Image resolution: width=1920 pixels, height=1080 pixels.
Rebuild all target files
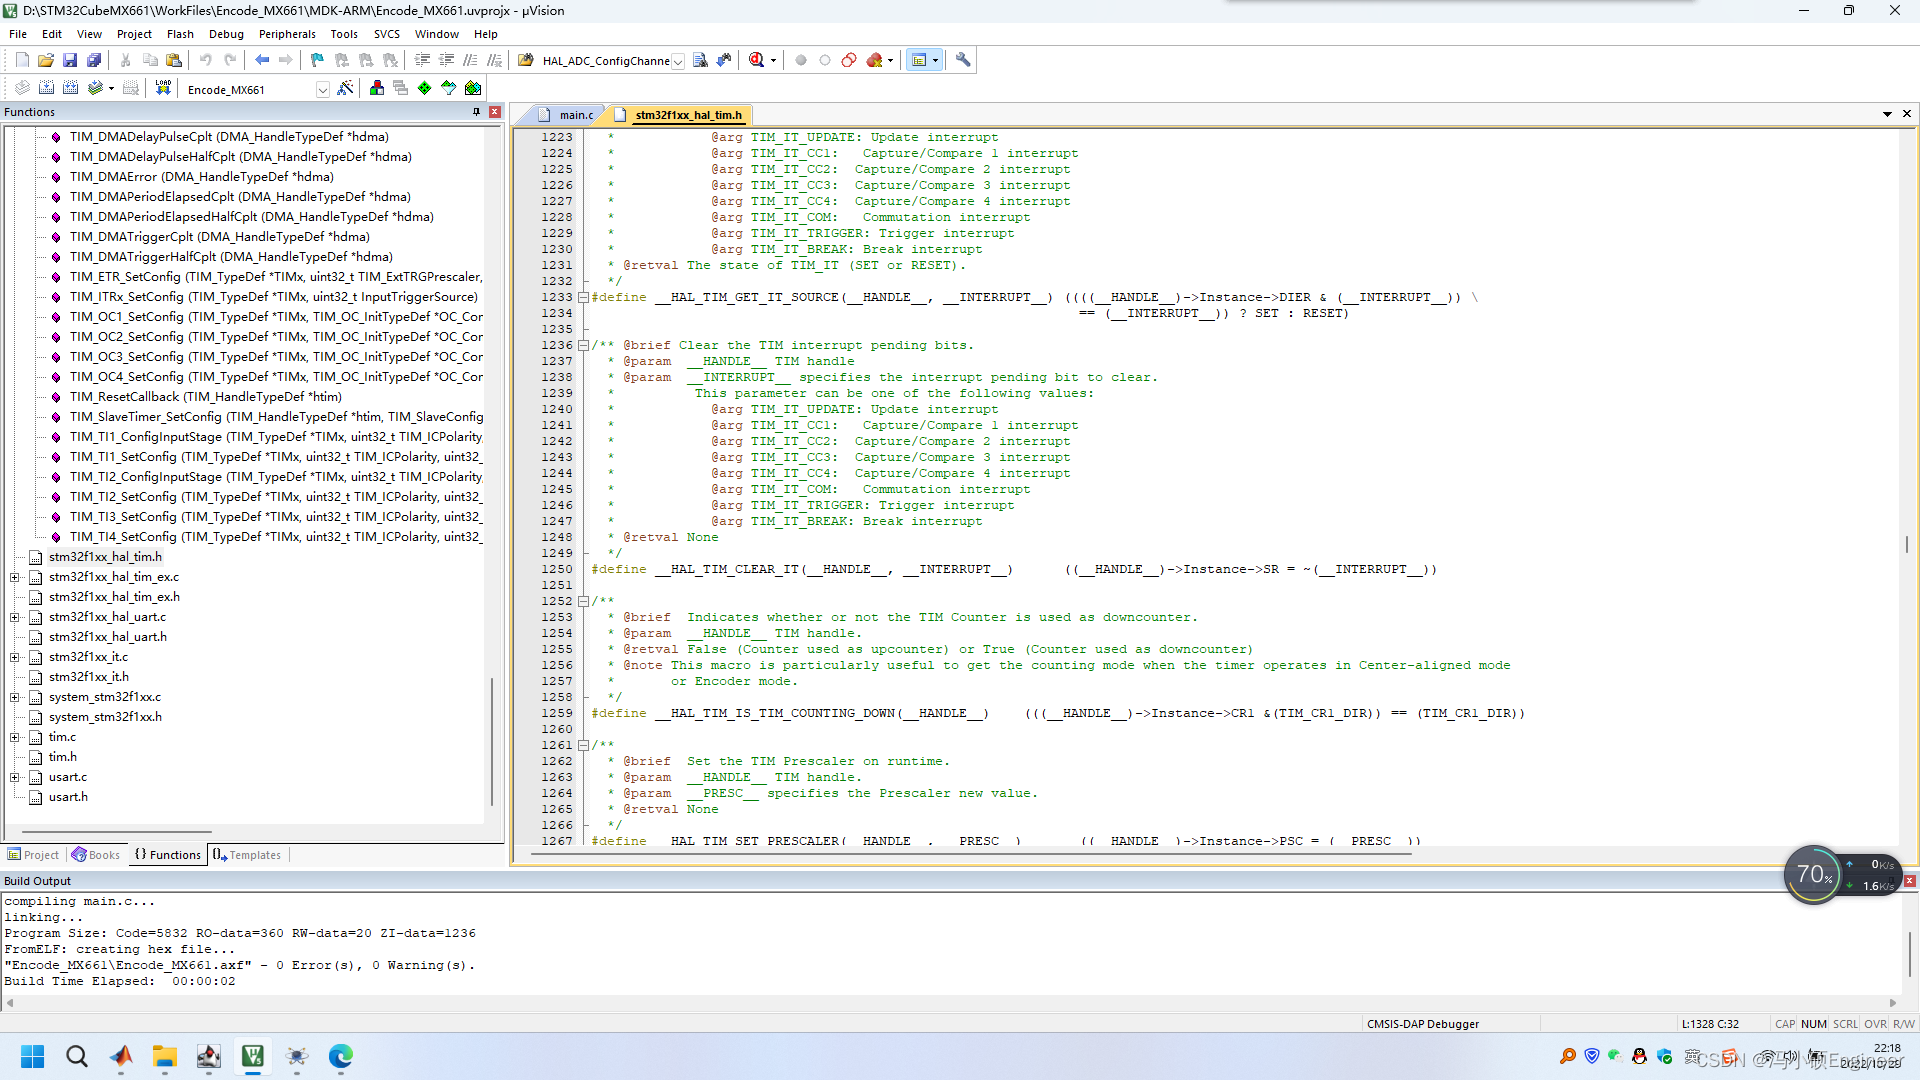[x=70, y=88]
